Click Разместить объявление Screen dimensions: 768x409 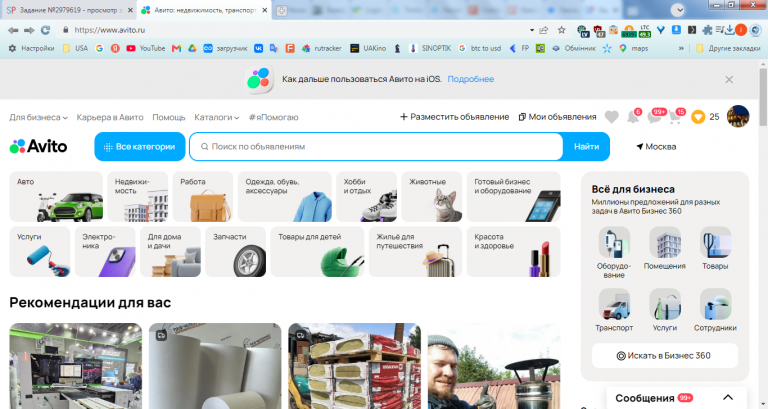coord(455,117)
